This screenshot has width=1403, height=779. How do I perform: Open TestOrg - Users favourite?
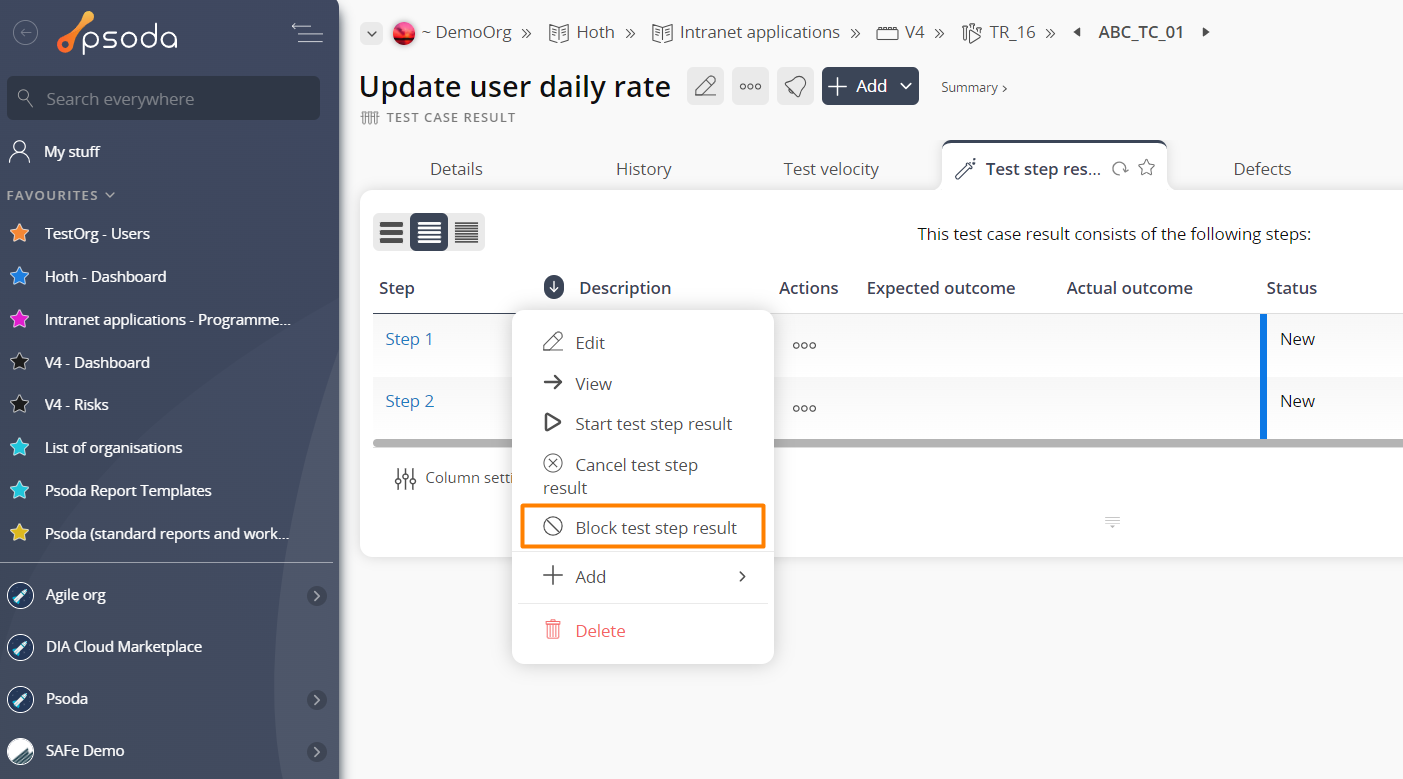tap(97, 234)
